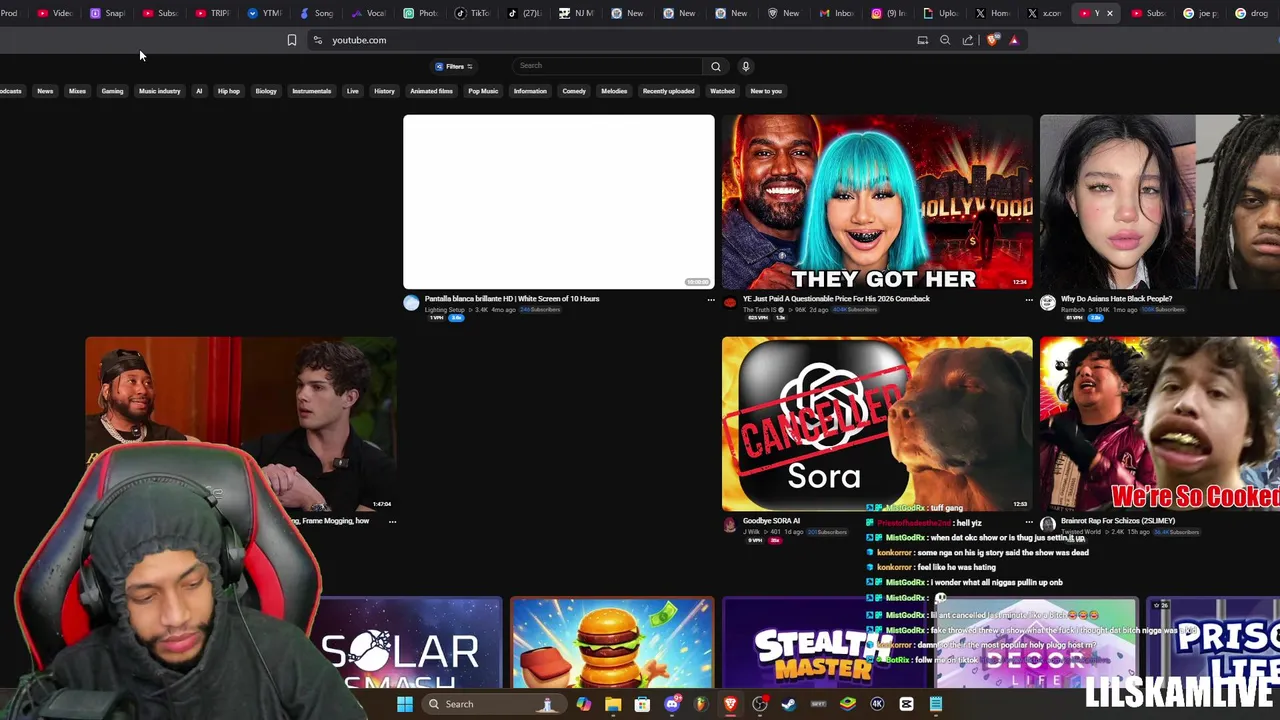Open the Windows Start menu

pos(405,704)
